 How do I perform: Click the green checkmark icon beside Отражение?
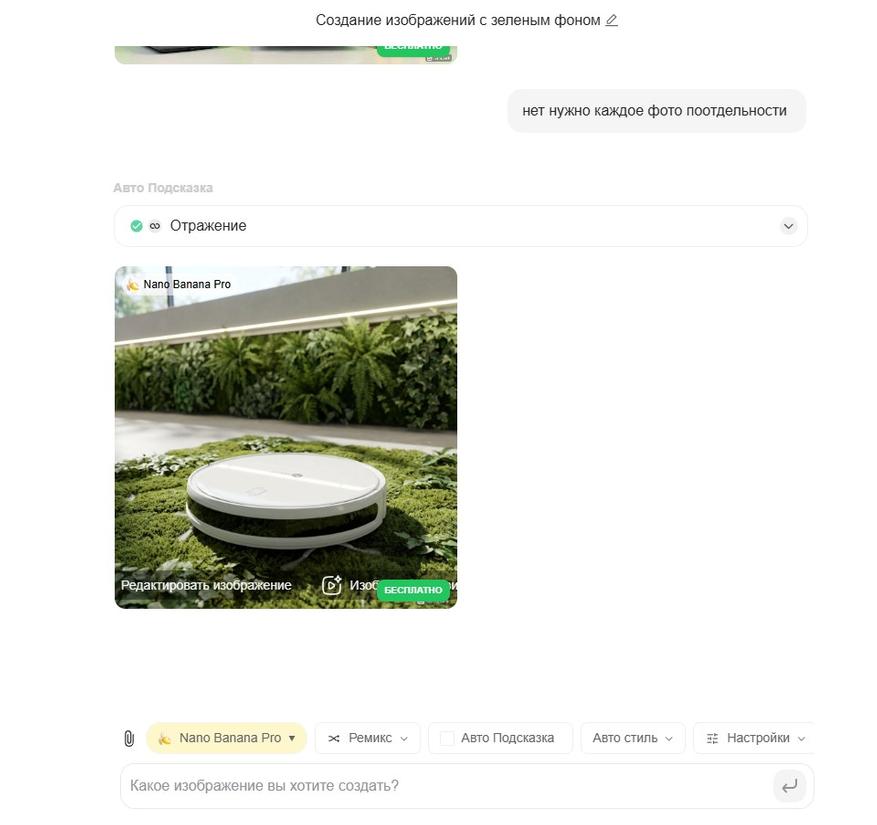coord(136,226)
